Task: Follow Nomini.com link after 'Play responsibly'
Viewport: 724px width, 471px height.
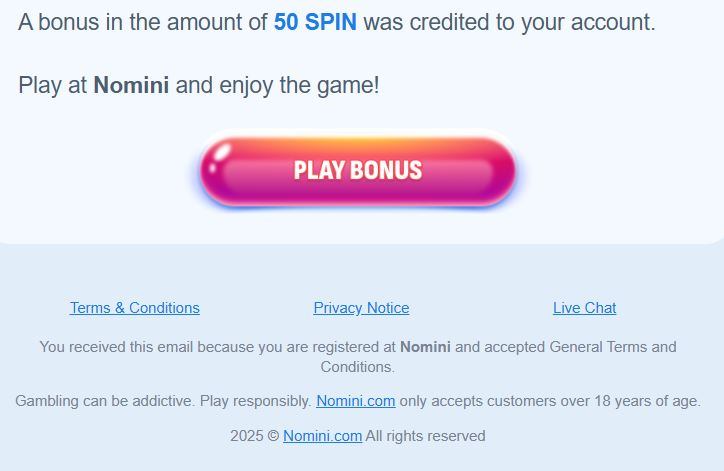Action: 355,401
